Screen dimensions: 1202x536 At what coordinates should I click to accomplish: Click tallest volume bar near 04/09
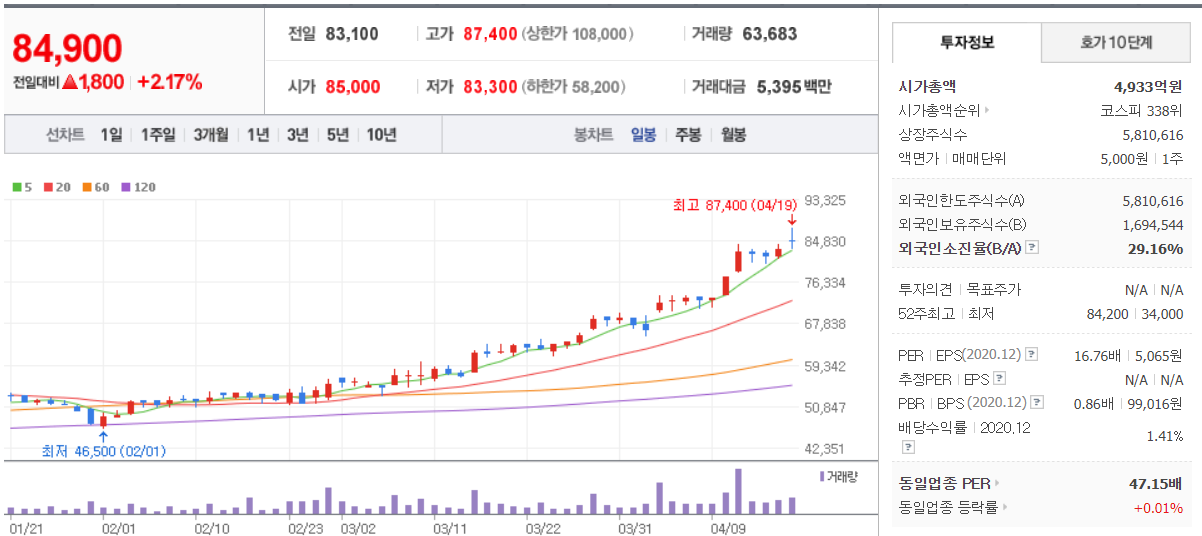[738, 491]
